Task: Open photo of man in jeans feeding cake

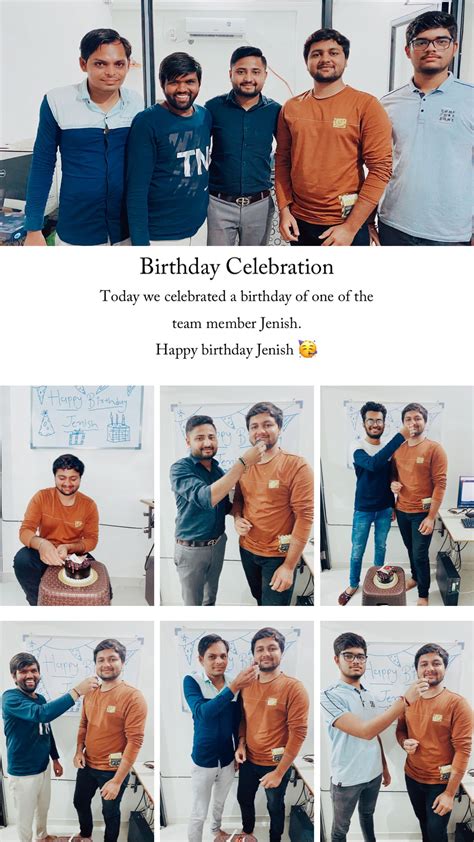Action: (x=397, y=496)
